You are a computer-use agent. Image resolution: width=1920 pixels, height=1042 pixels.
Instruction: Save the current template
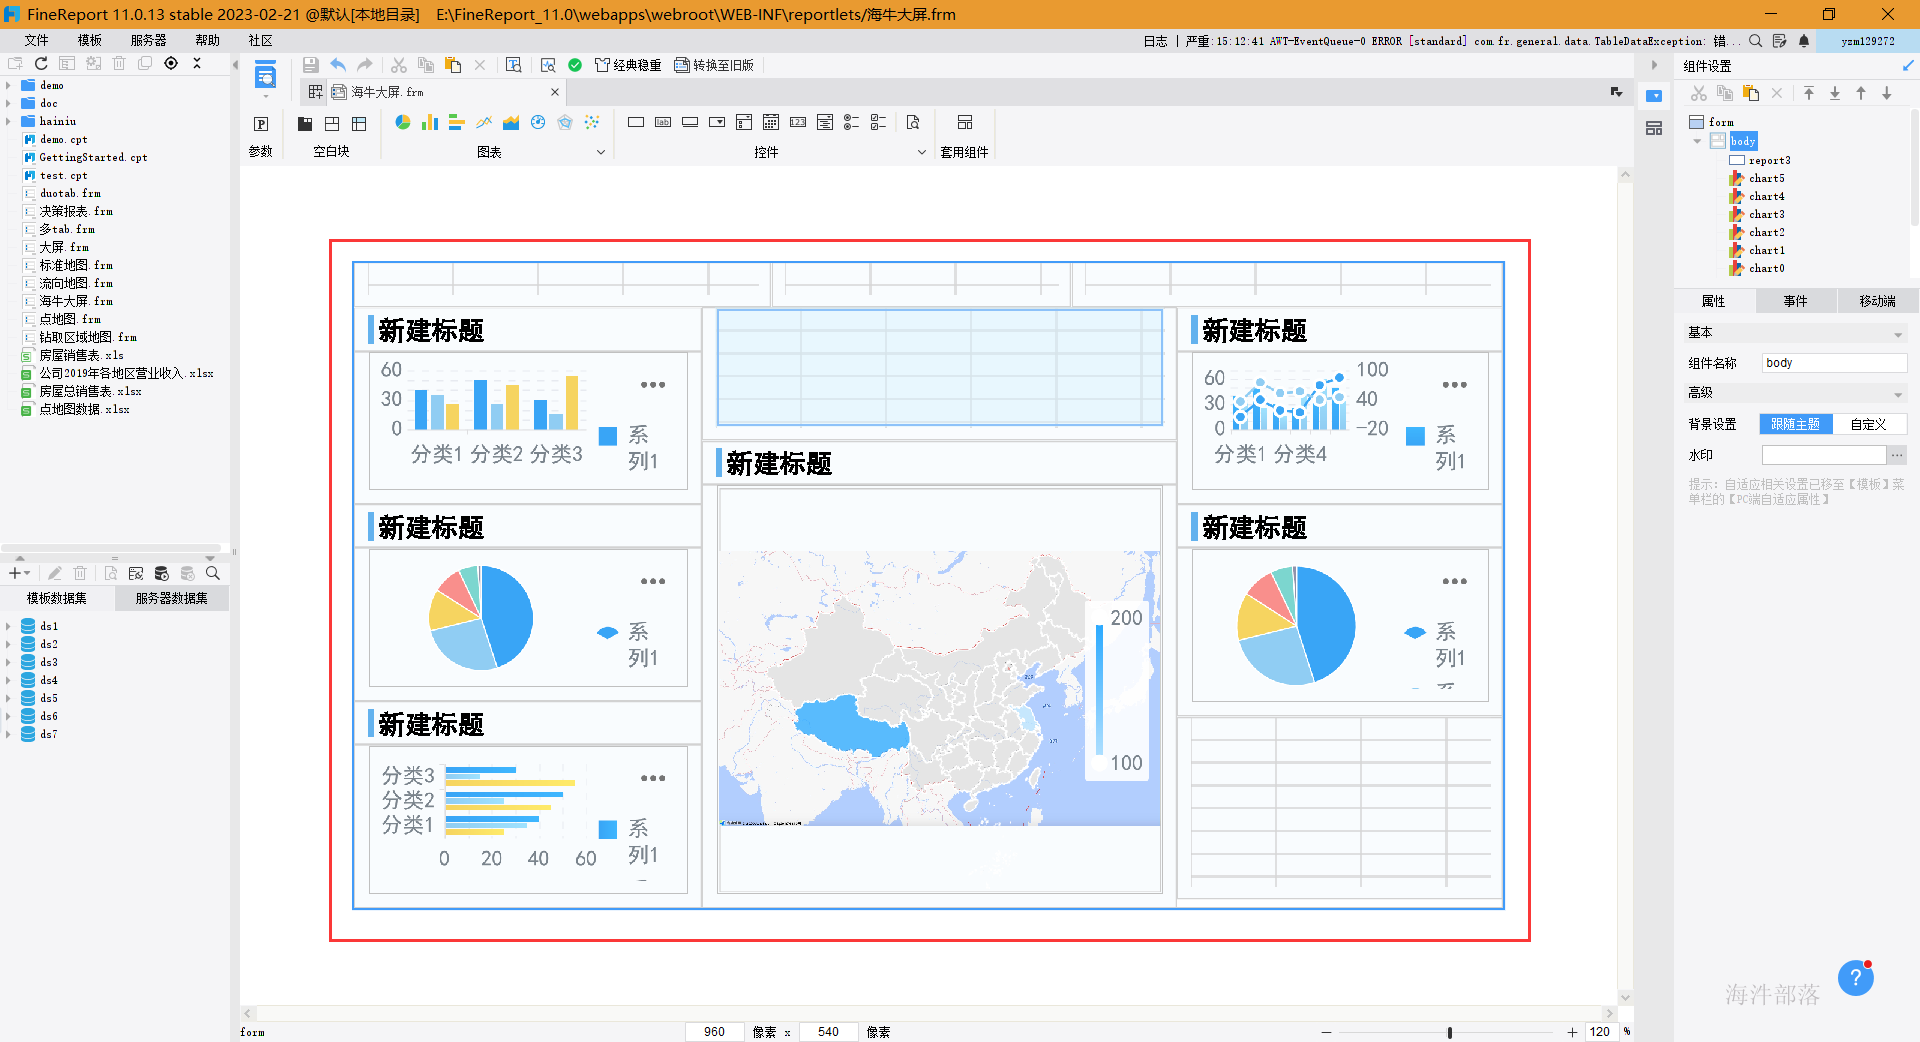(310, 65)
